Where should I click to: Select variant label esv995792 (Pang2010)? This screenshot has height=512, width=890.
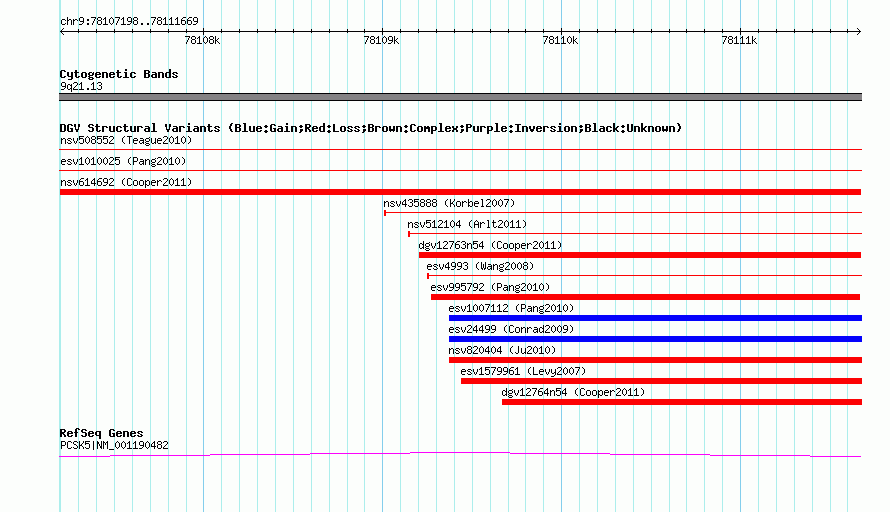click(x=490, y=287)
